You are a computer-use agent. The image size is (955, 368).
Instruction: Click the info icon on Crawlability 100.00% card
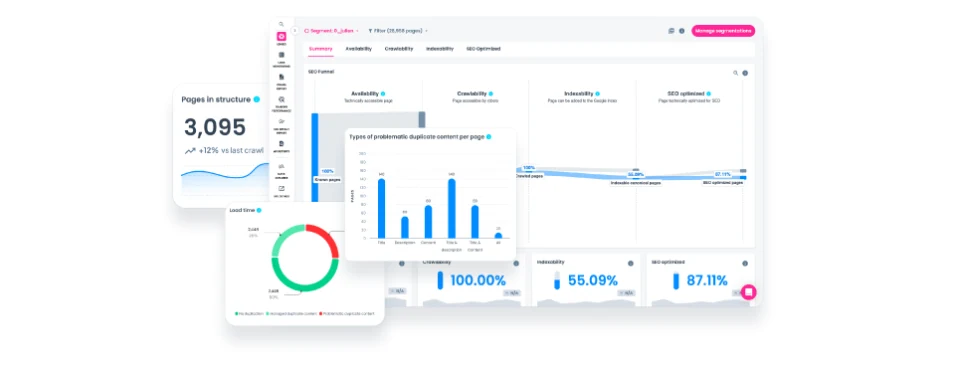click(x=516, y=263)
